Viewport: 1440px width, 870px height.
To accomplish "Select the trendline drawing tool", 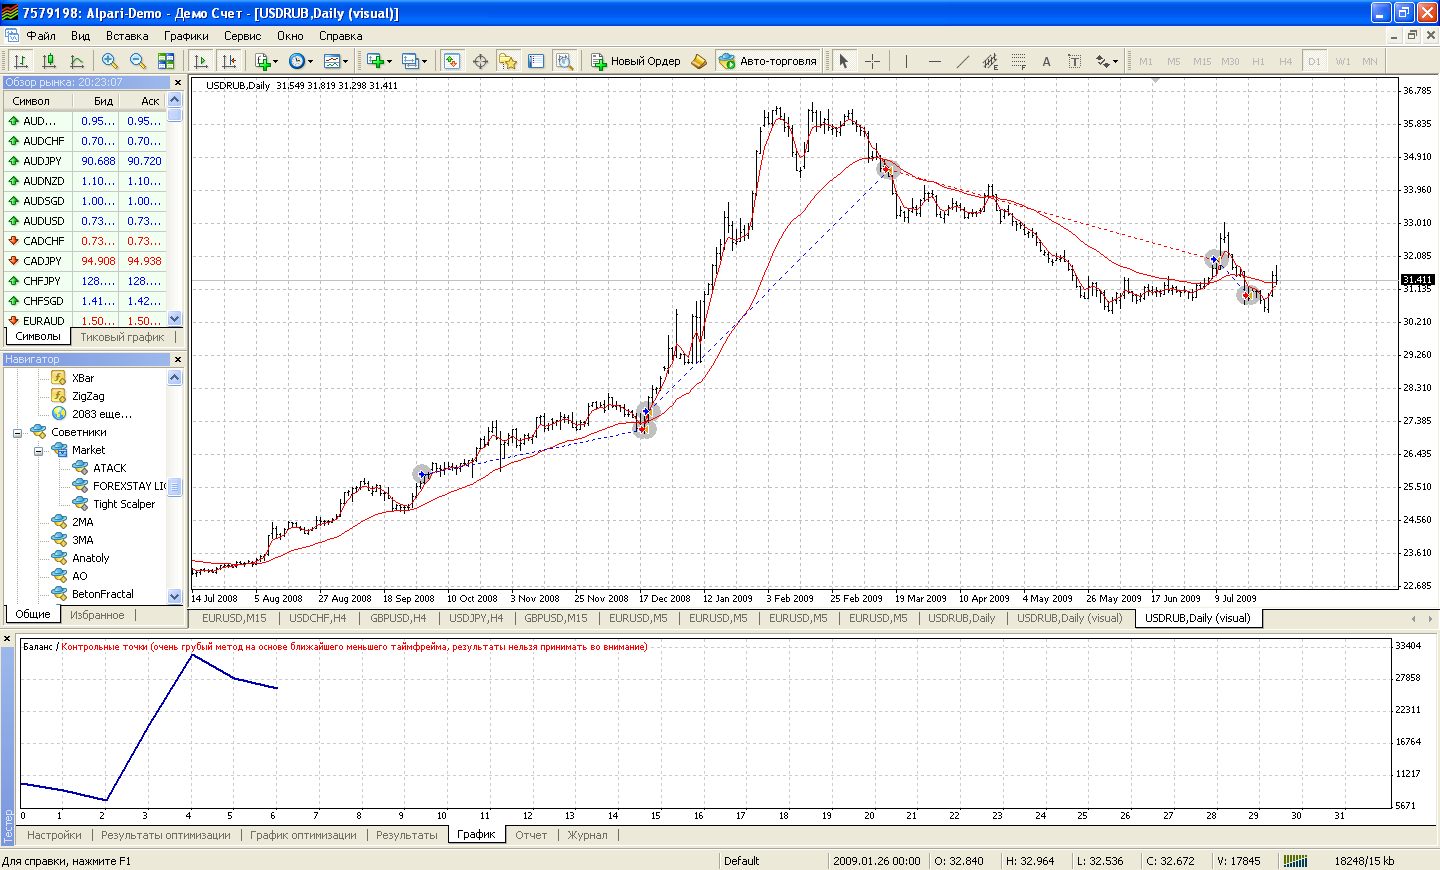I will click(962, 61).
